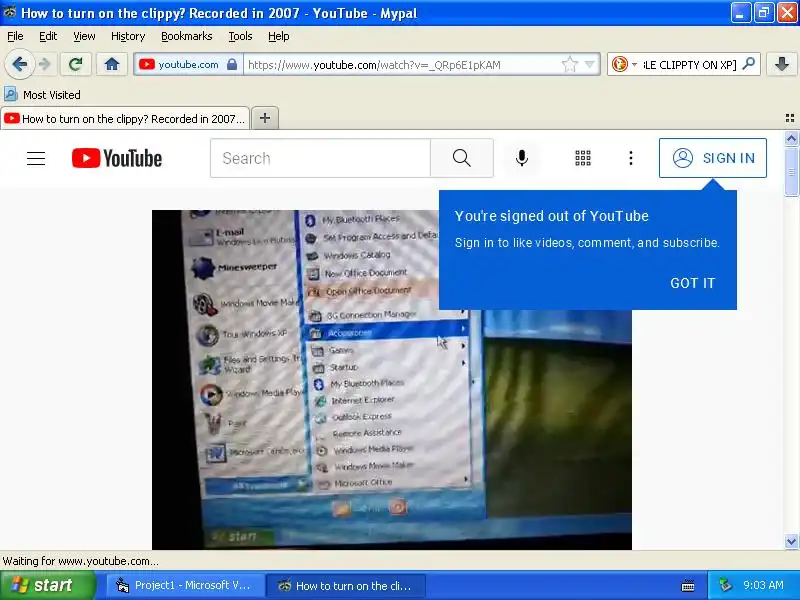
Task: Open the Windows start button
Action: point(48,585)
